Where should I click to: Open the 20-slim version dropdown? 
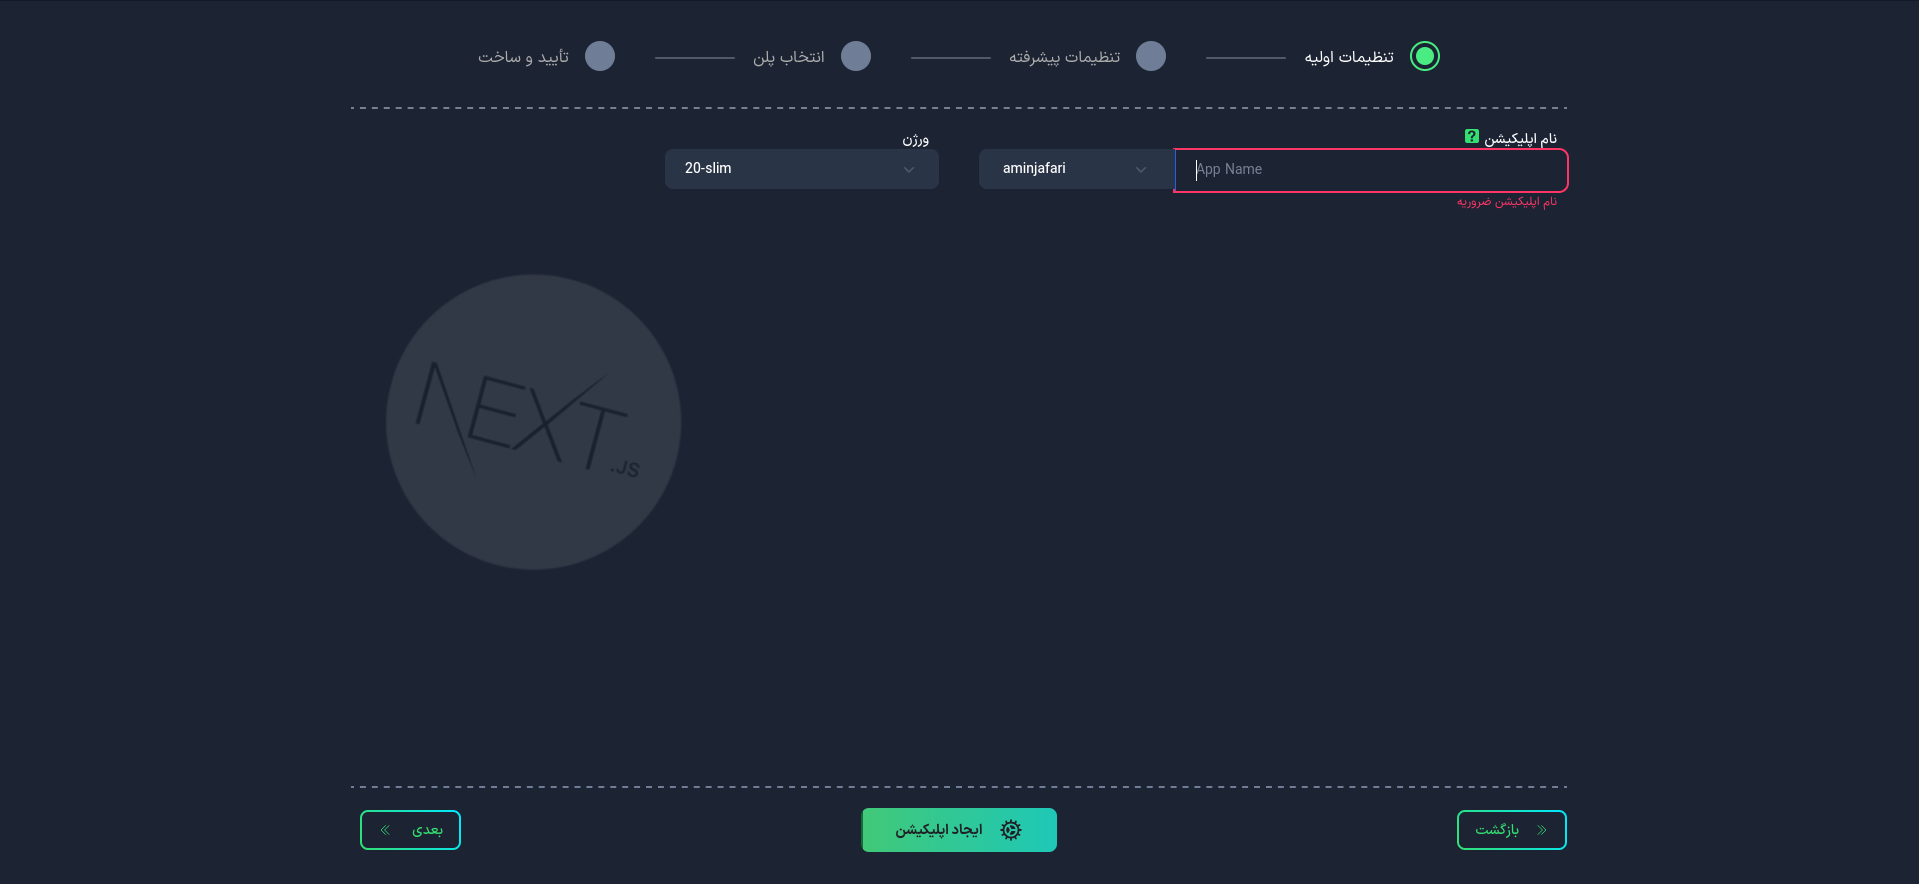pyautogui.click(x=802, y=169)
